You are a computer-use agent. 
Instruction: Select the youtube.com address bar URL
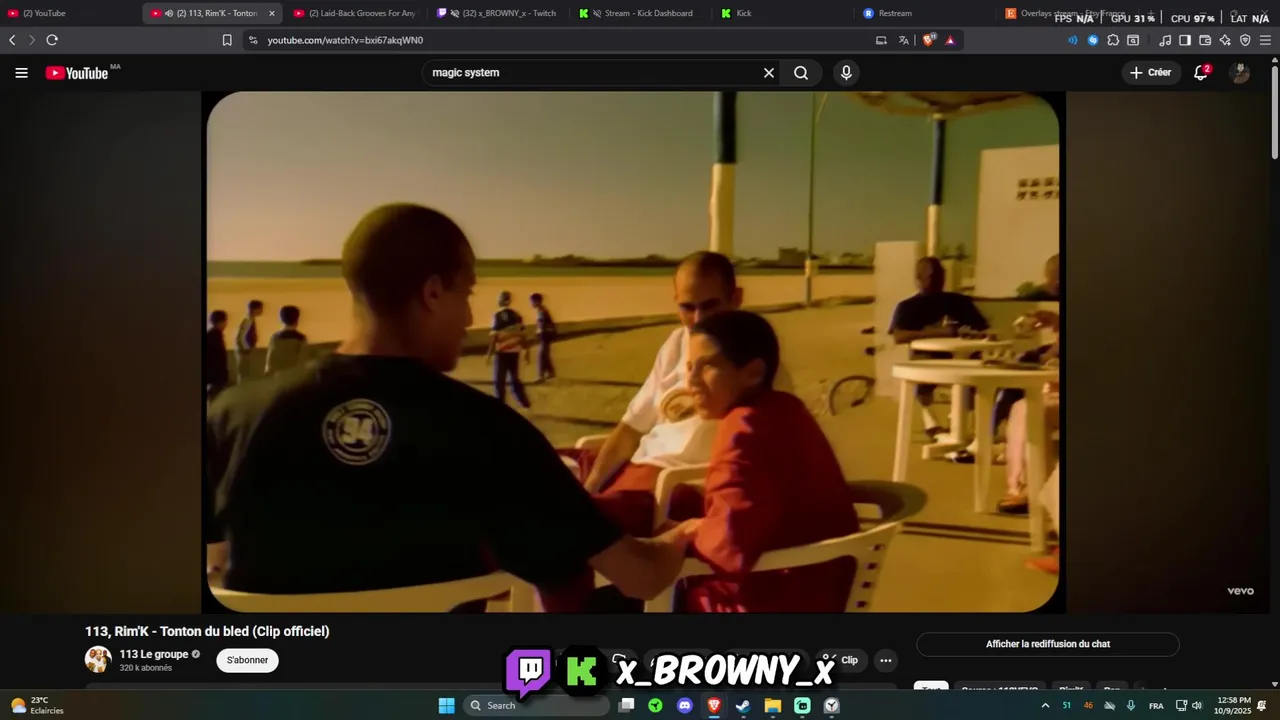345,40
